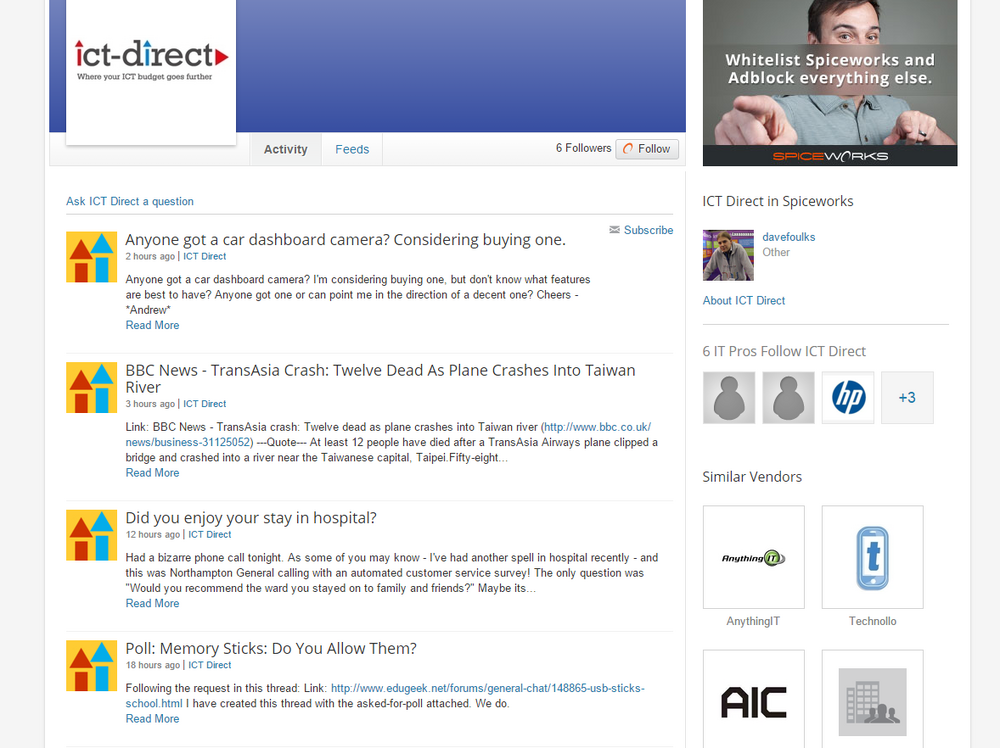Click the '2 hours ago' timestamp
1000x748 pixels.
point(150,256)
